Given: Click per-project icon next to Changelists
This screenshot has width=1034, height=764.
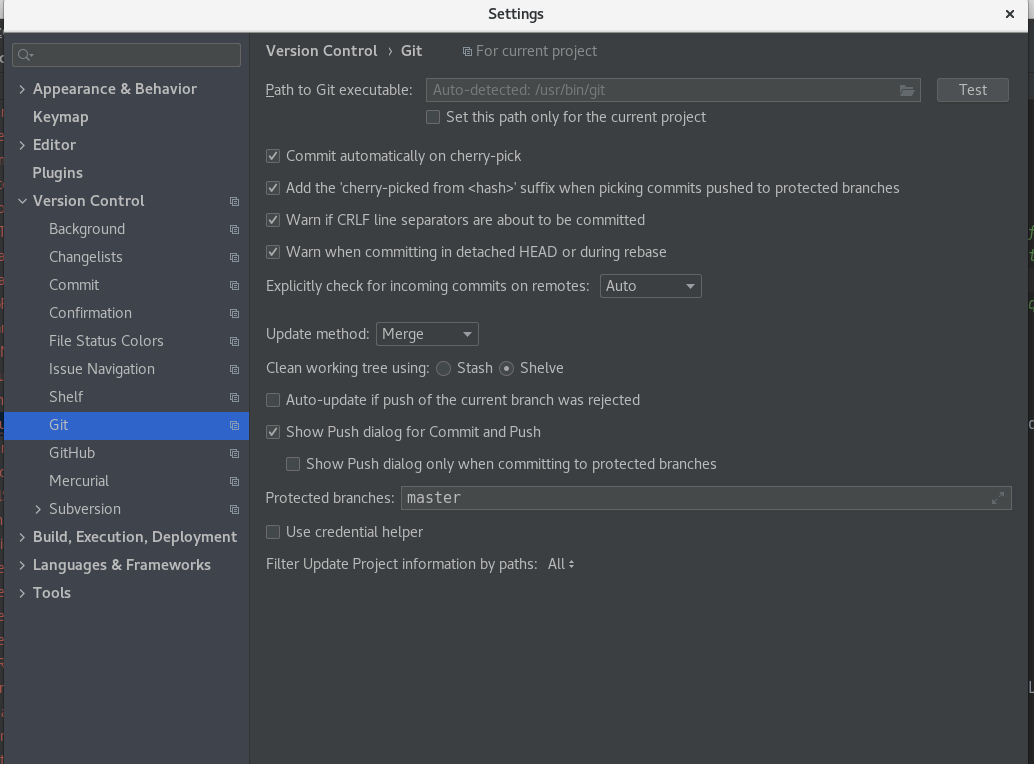Looking at the screenshot, I should click(x=234, y=257).
